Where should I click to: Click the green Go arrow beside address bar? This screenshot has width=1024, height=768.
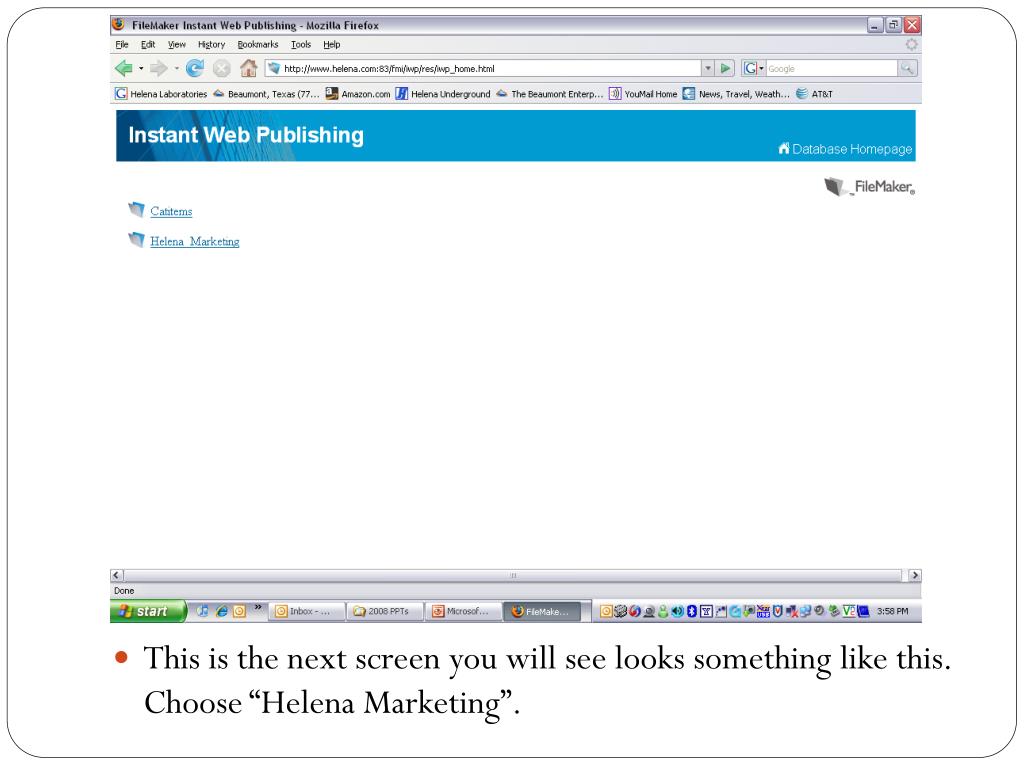[726, 68]
